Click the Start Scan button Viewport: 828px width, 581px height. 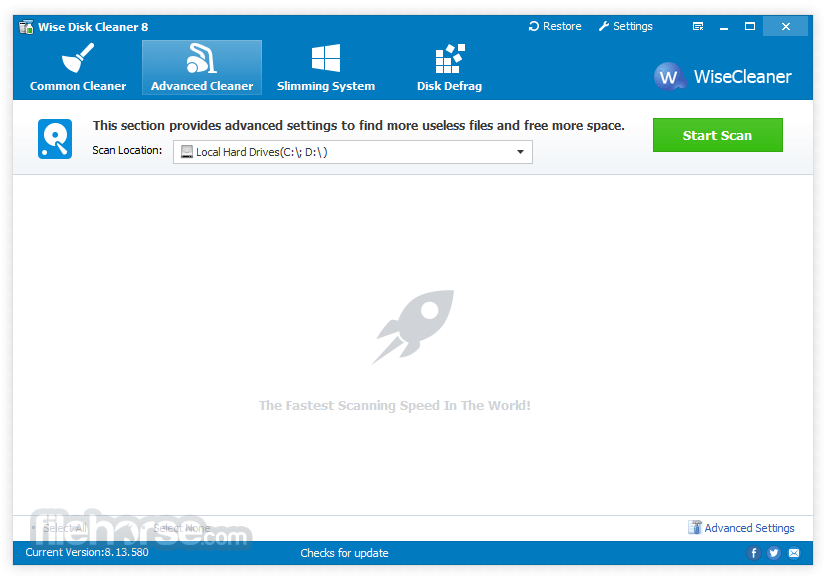click(718, 135)
